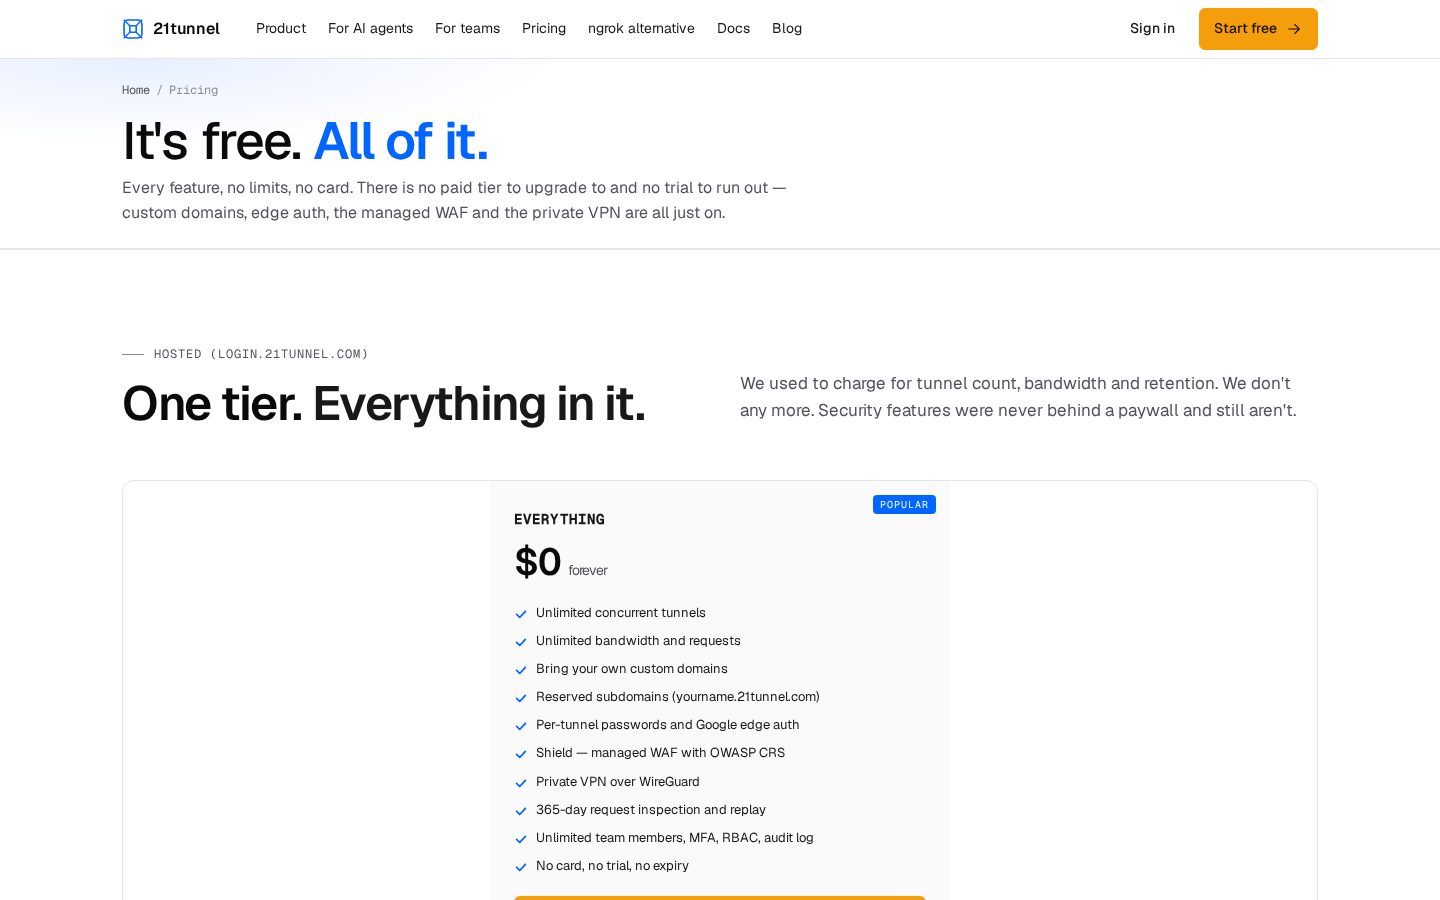Viewport: 1440px width, 900px height.
Task: Click the EVERYTHING plan title
Action: point(559,520)
